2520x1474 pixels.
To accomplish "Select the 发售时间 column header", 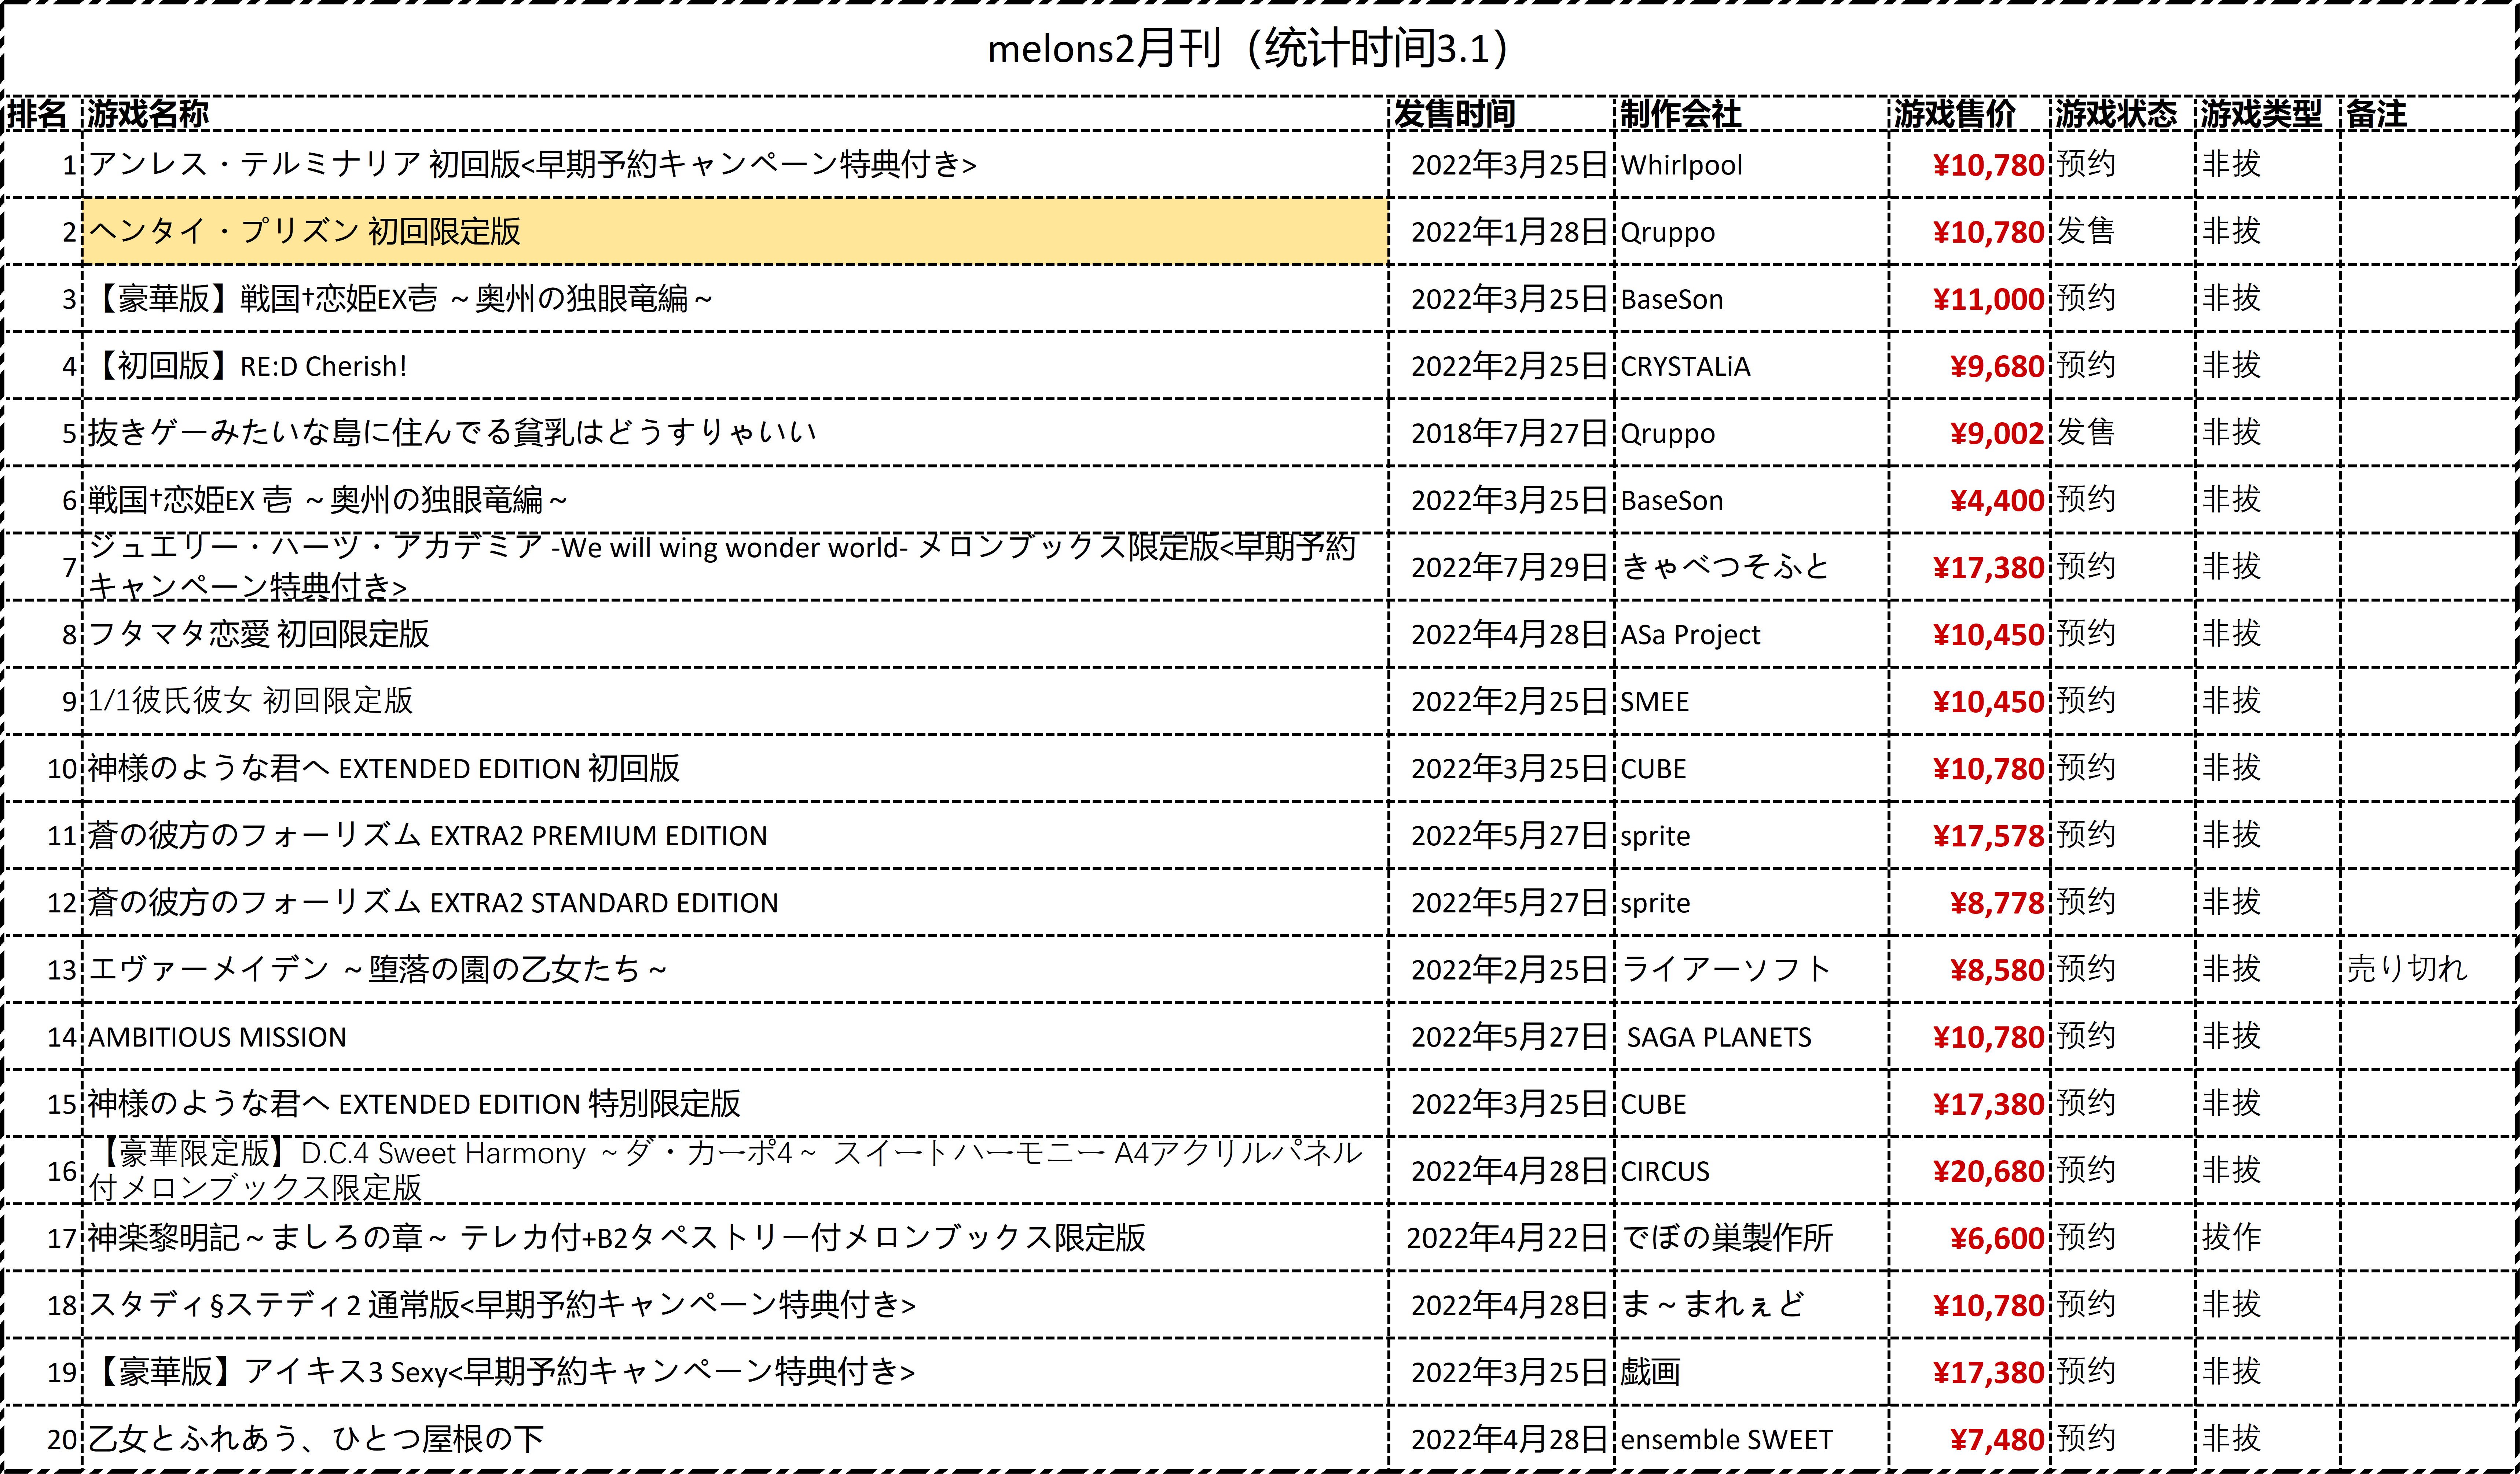I will click(x=1501, y=114).
